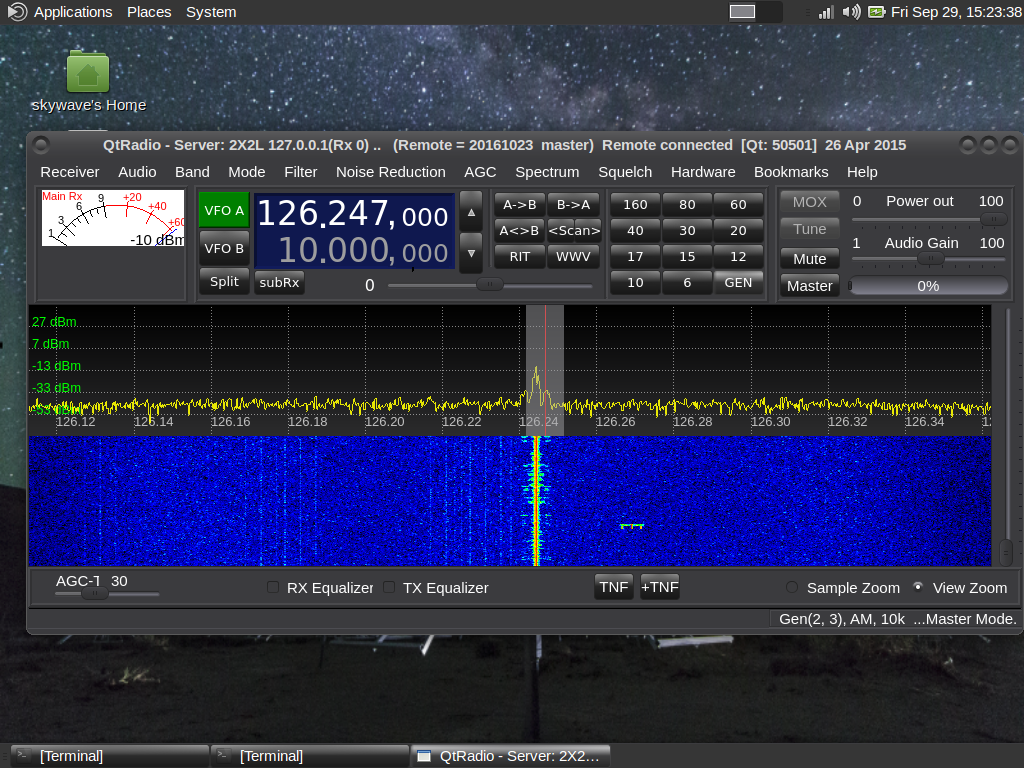The width and height of the screenshot is (1024, 768).
Task: Open the AGC menu
Action: coord(480,172)
